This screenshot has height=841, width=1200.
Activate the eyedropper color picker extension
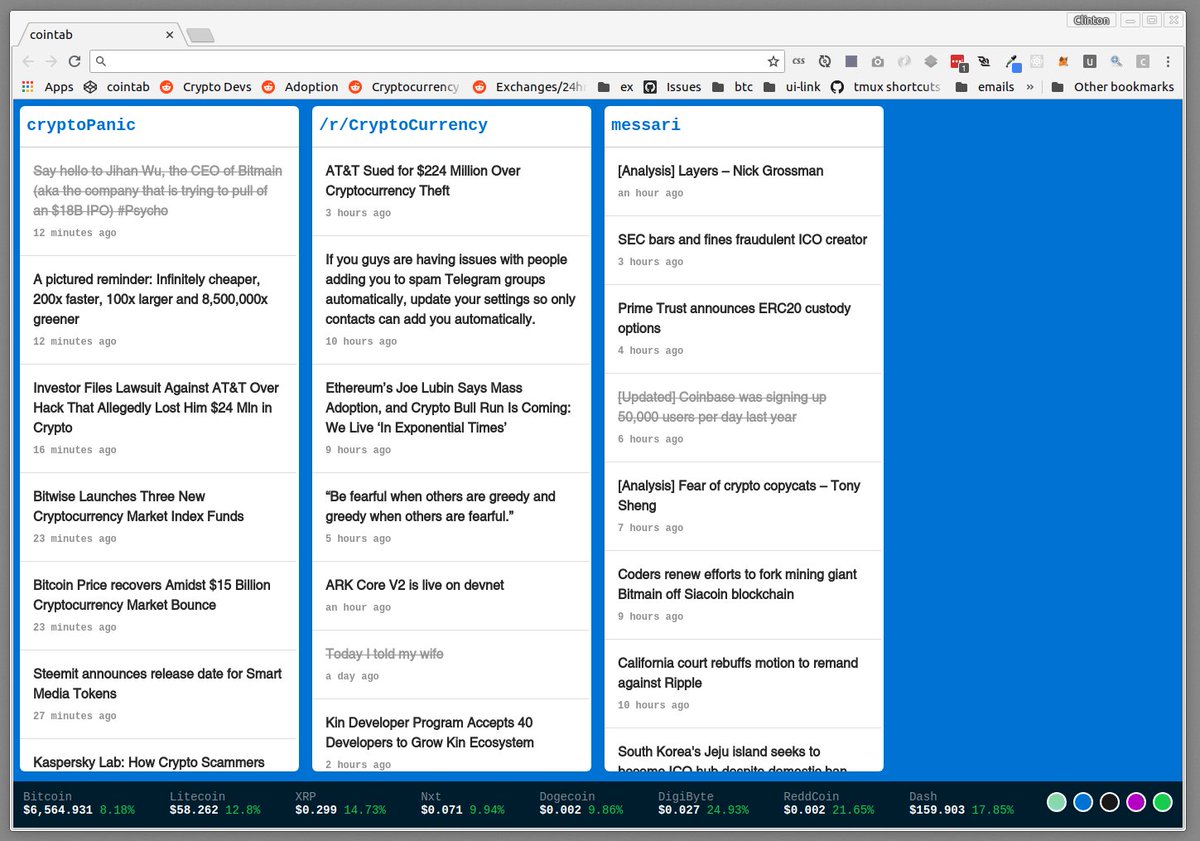[1012, 62]
